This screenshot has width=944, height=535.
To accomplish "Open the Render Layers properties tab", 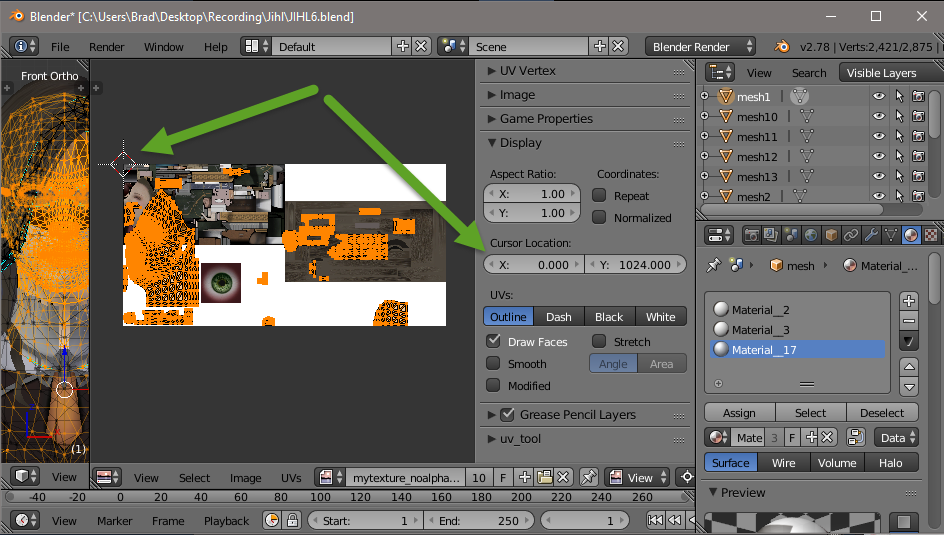I will (x=771, y=235).
